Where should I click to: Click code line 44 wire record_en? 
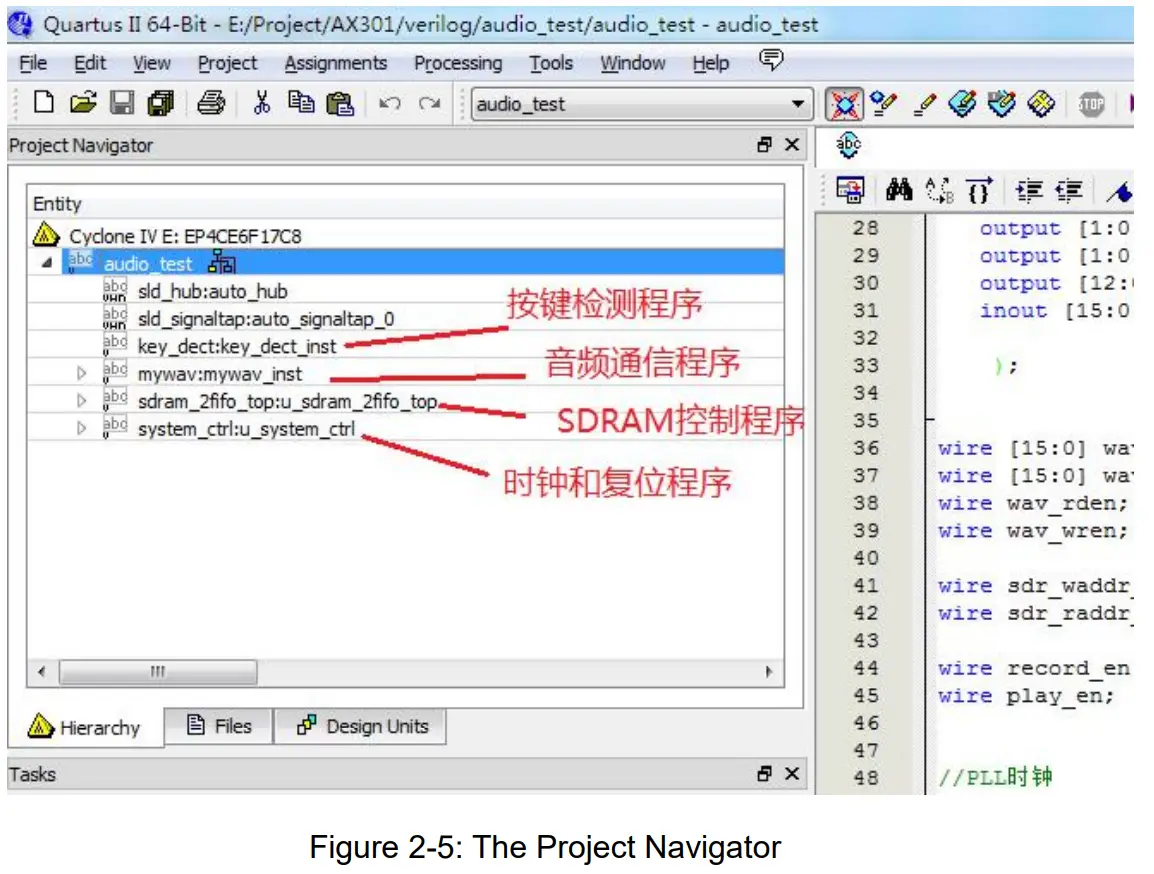click(1033, 668)
